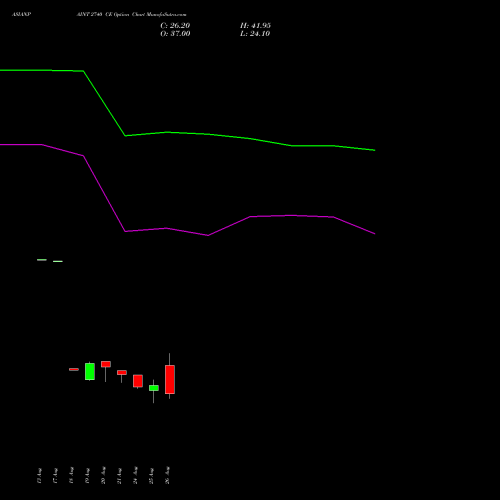
Task: Click the 12 Aug date axis label
Action: 39,476
